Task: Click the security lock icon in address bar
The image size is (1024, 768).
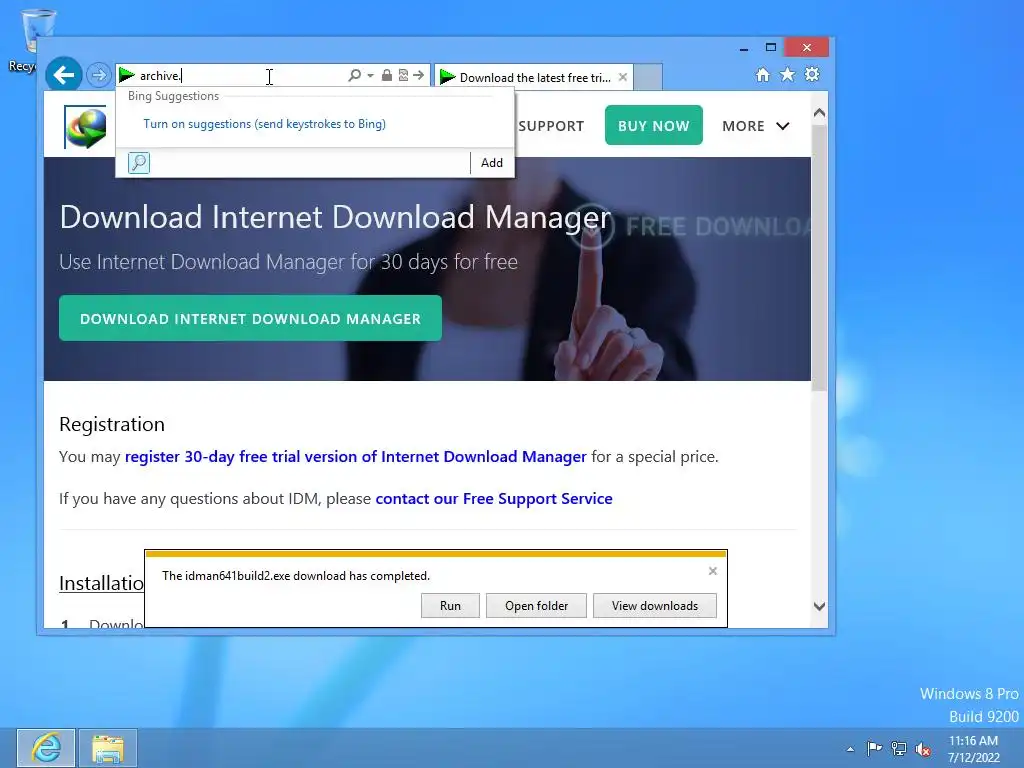Action: point(387,76)
